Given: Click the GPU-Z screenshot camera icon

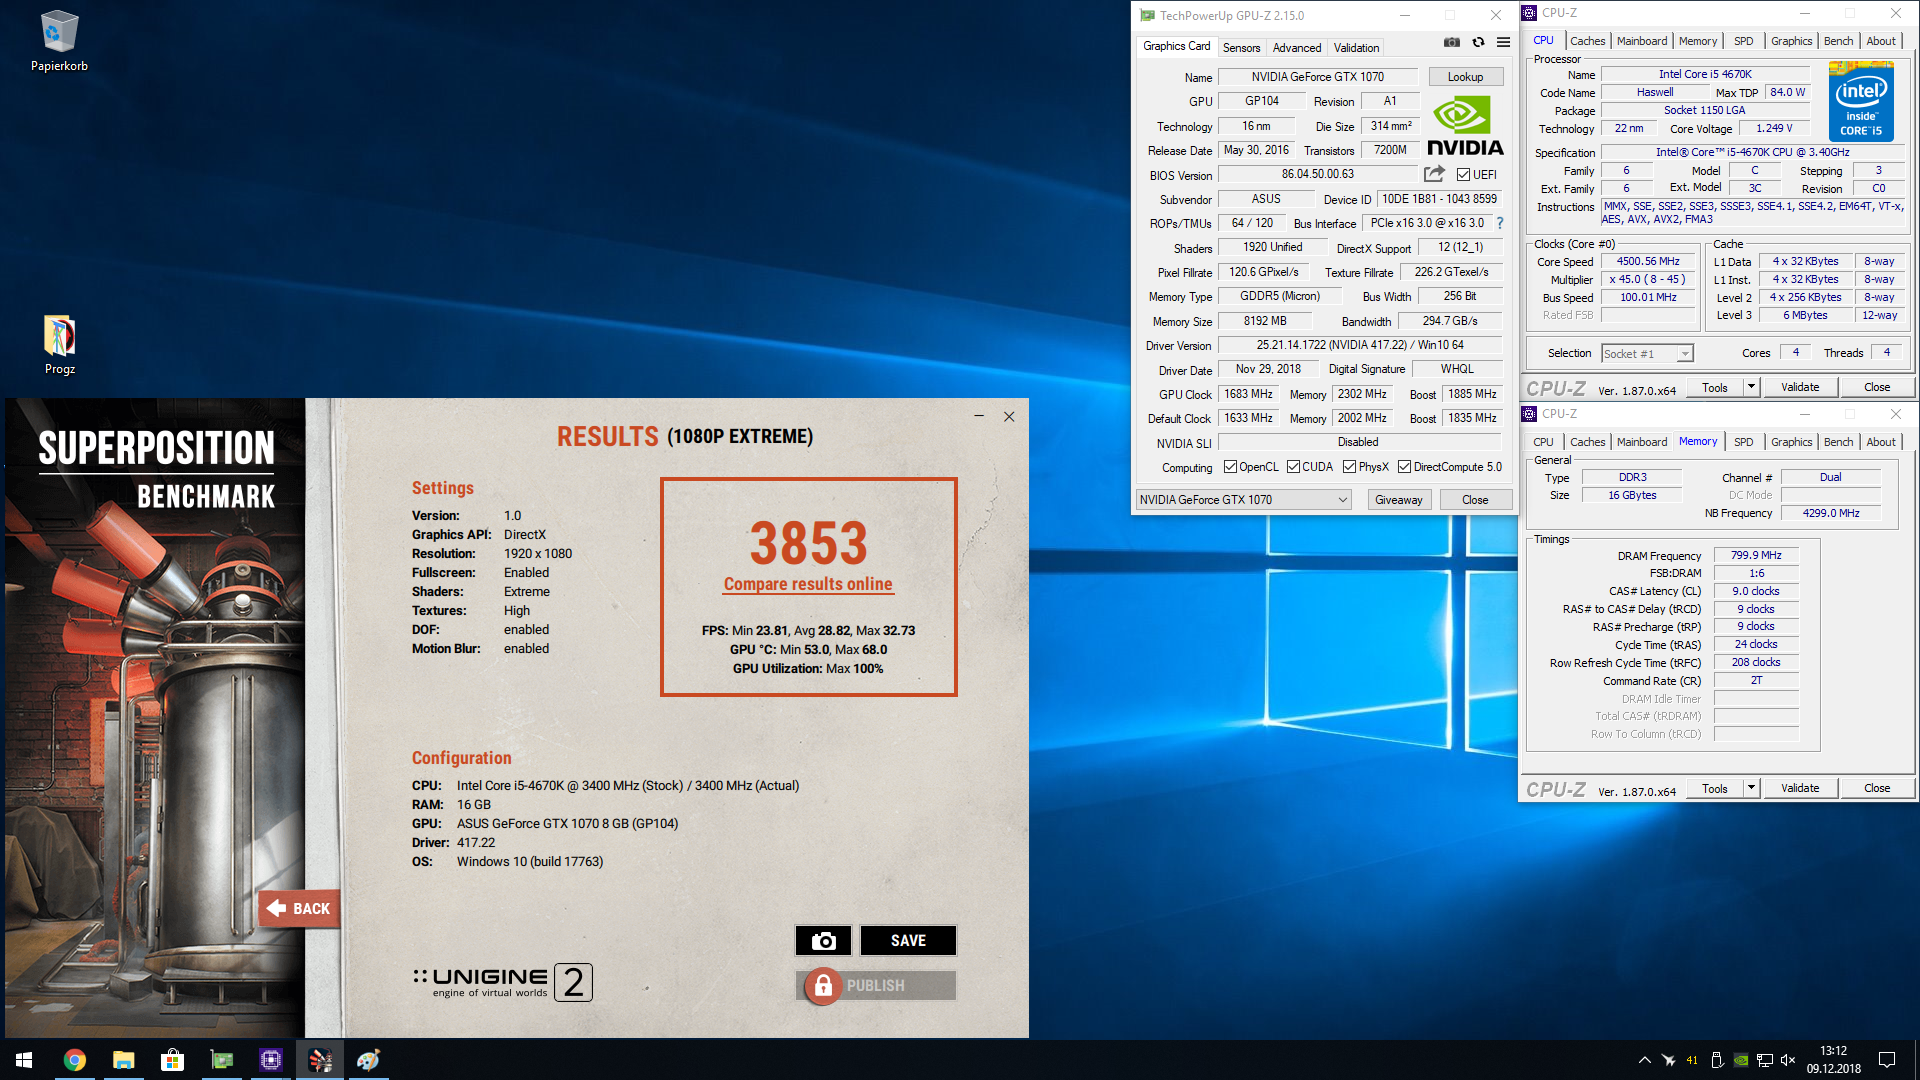Looking at the screenshot, I should click(1451, 42).
